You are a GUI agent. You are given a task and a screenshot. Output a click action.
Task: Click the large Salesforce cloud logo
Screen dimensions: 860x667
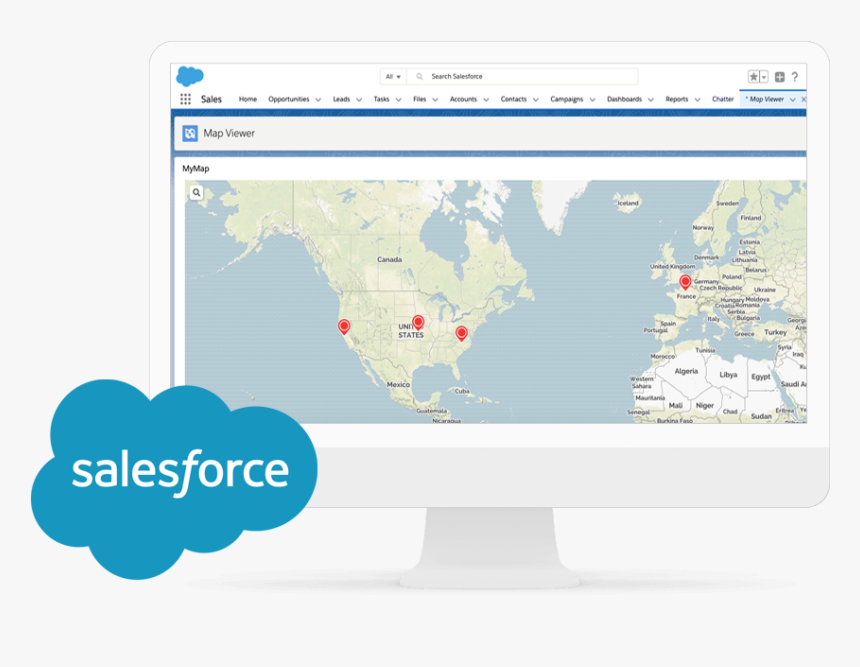click(174, 478)
